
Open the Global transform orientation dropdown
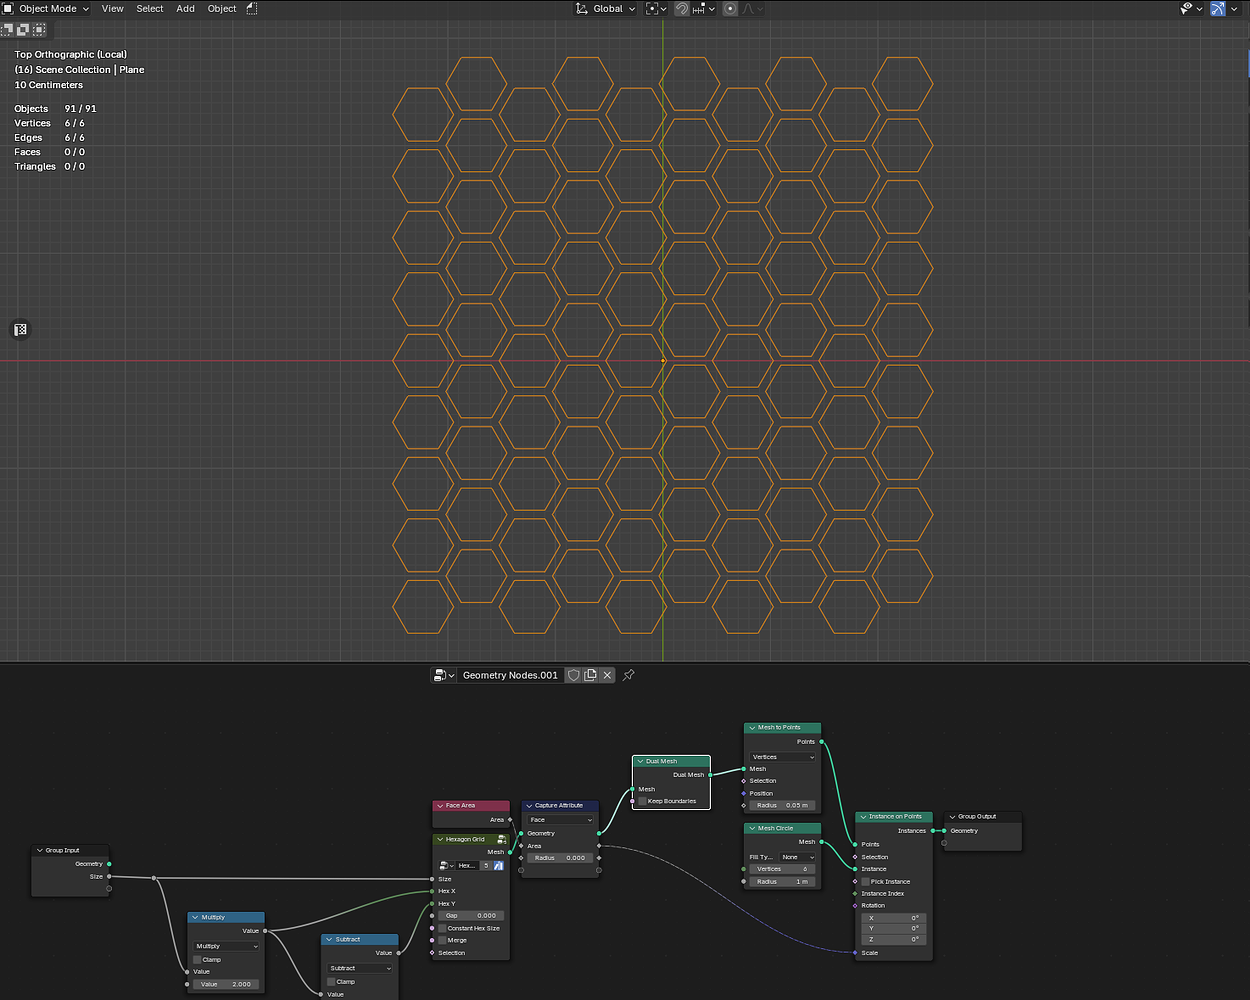pyautogui.click(x=606, y=8)
